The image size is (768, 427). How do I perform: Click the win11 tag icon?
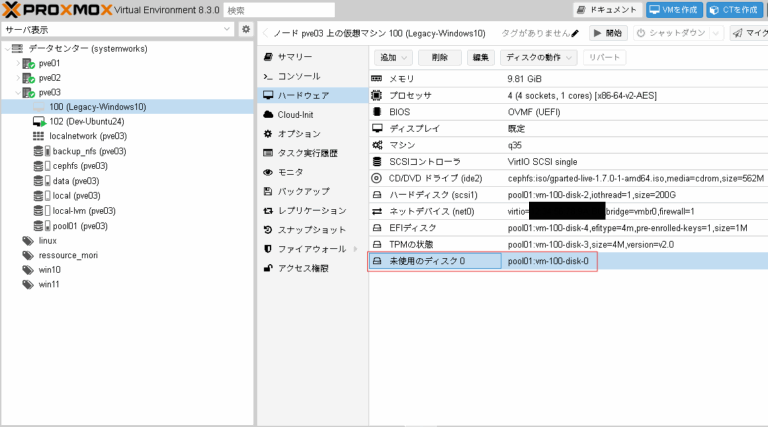(28, 285)
